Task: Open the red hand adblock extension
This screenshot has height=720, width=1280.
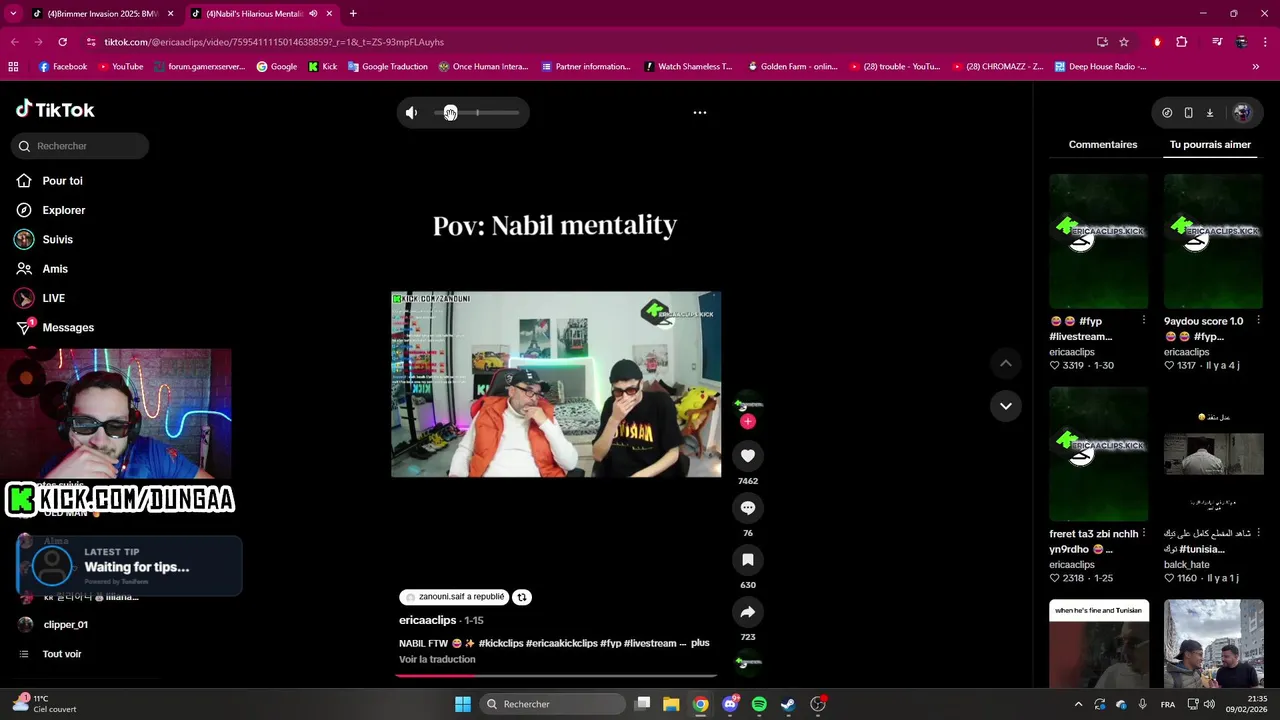Action: (1157, 42)
